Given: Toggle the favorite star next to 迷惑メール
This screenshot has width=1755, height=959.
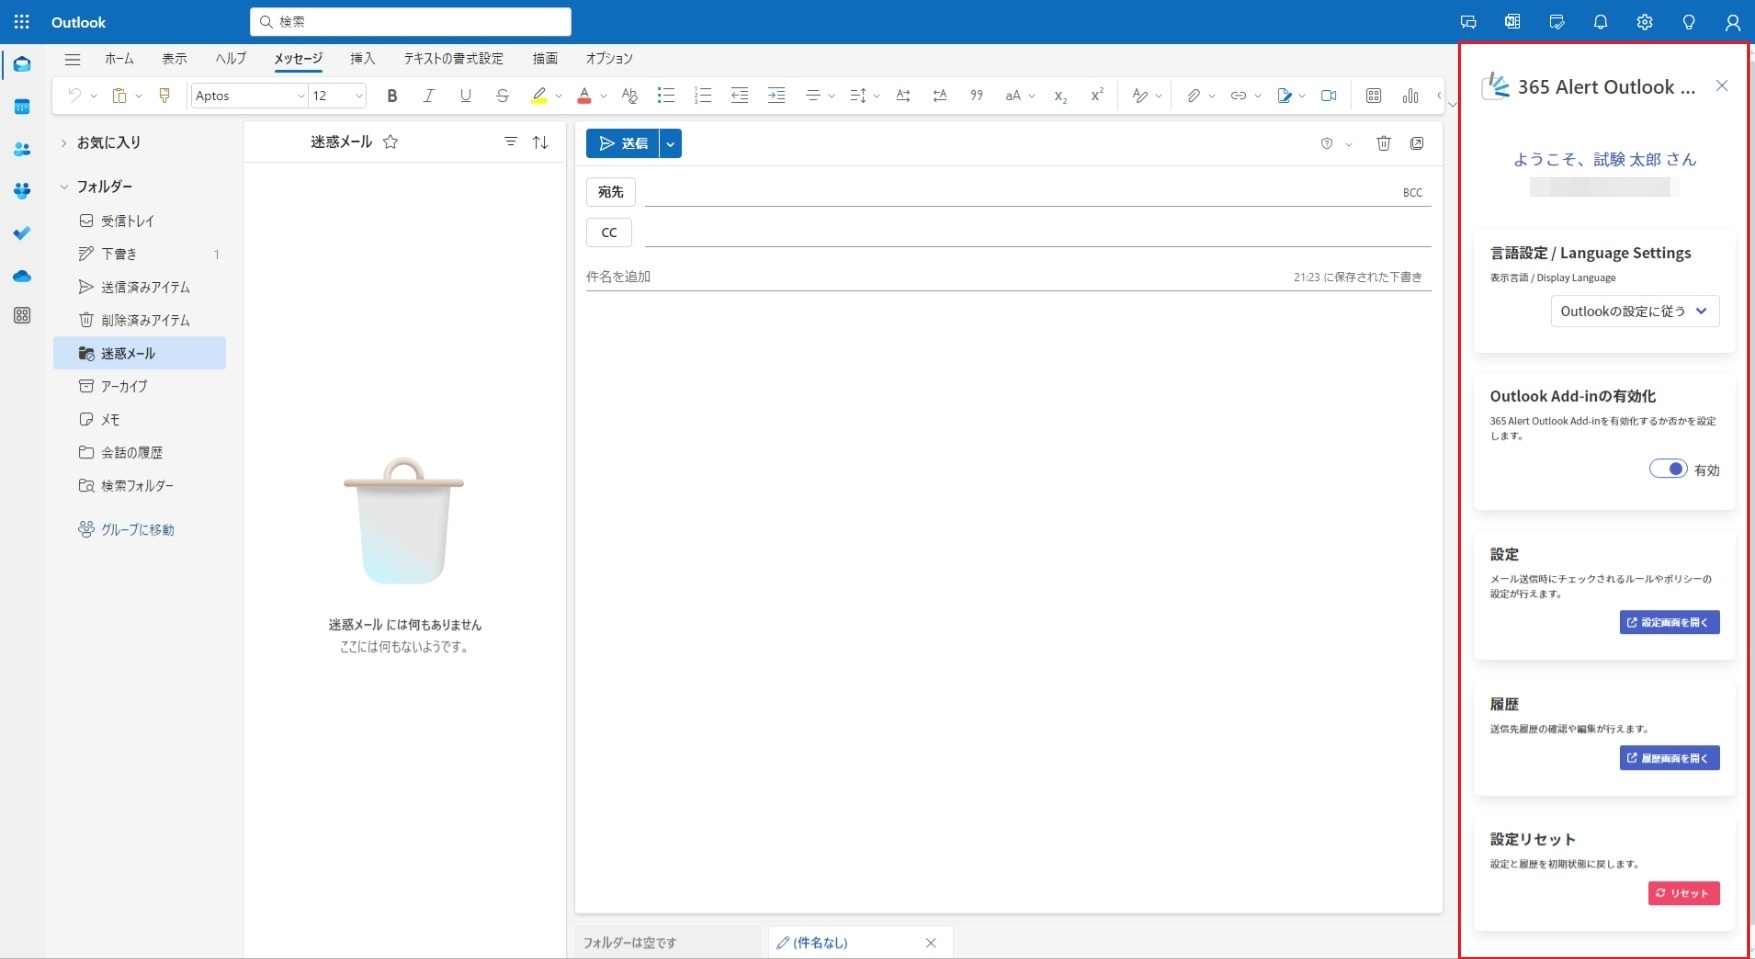Looking at the screenshot, I should [391, 142].
